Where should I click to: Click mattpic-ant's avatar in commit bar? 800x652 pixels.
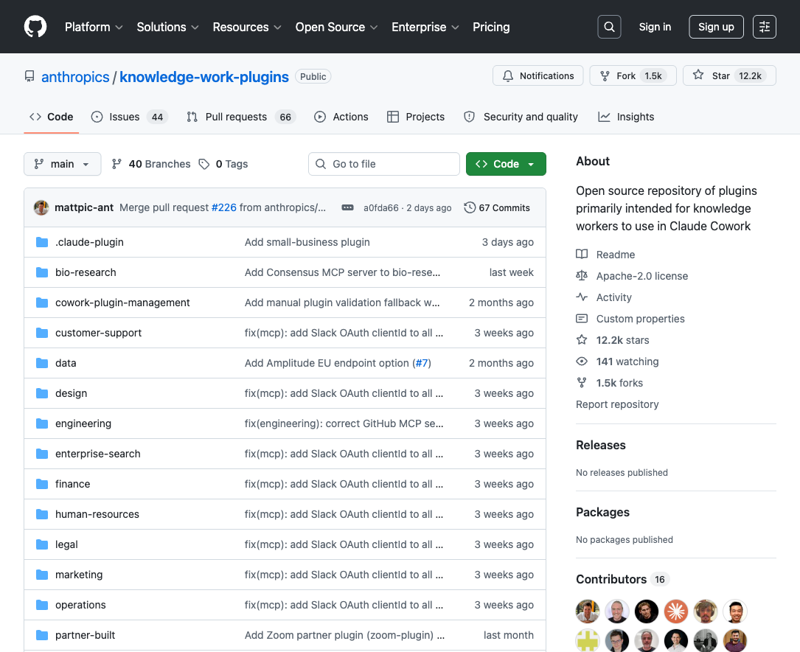(41, 208)
